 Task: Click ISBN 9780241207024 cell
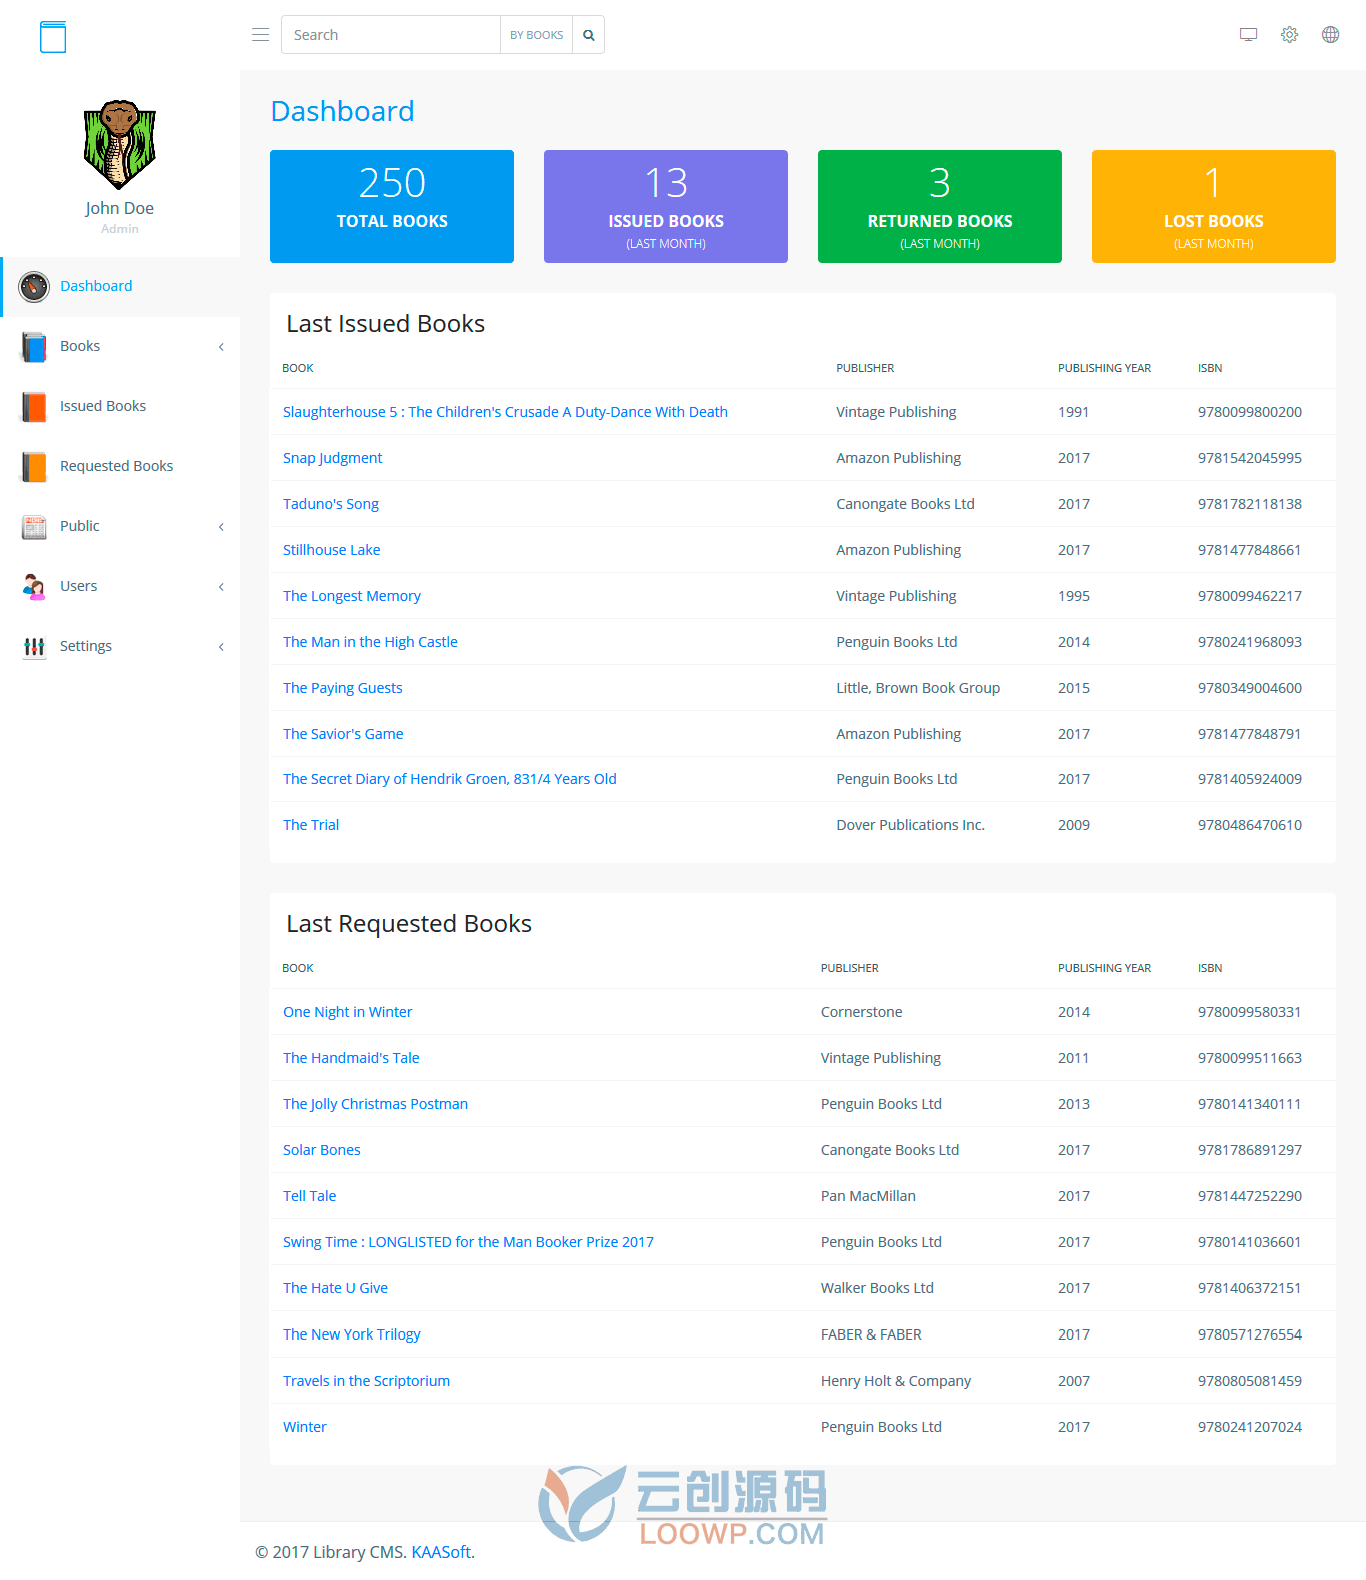click(x=1250, y=1427)
